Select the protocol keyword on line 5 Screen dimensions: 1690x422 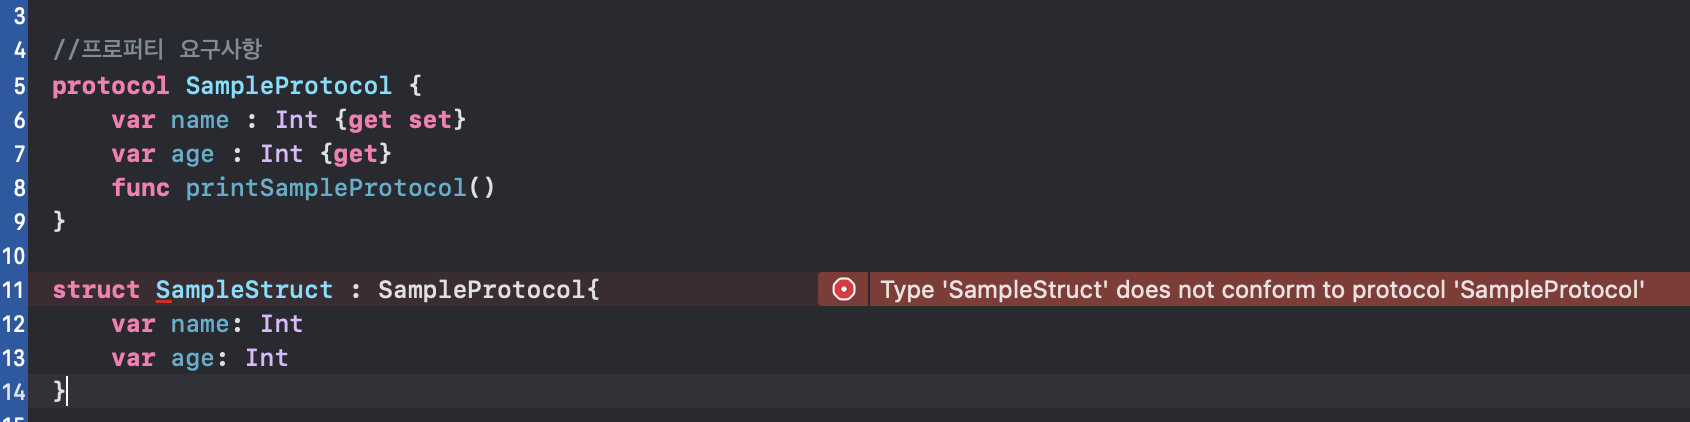[111, 86]
